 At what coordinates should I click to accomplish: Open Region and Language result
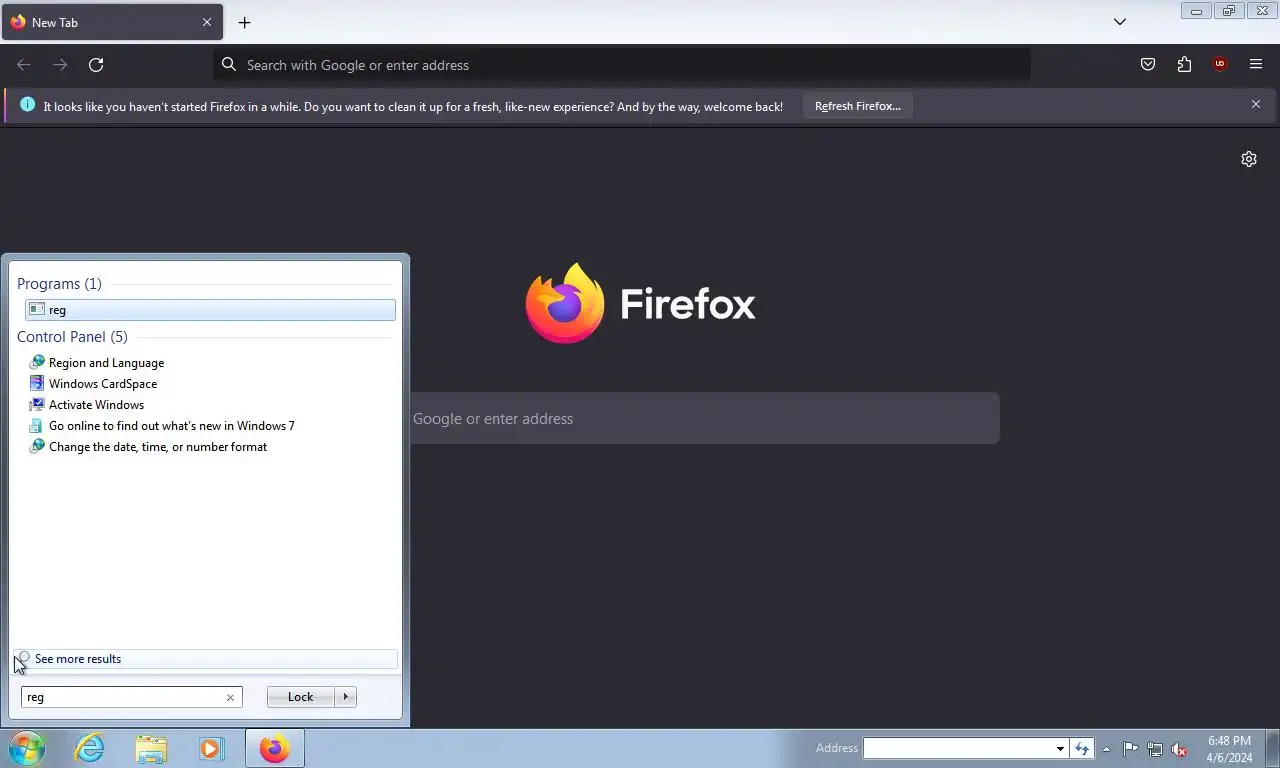point(106,363)
